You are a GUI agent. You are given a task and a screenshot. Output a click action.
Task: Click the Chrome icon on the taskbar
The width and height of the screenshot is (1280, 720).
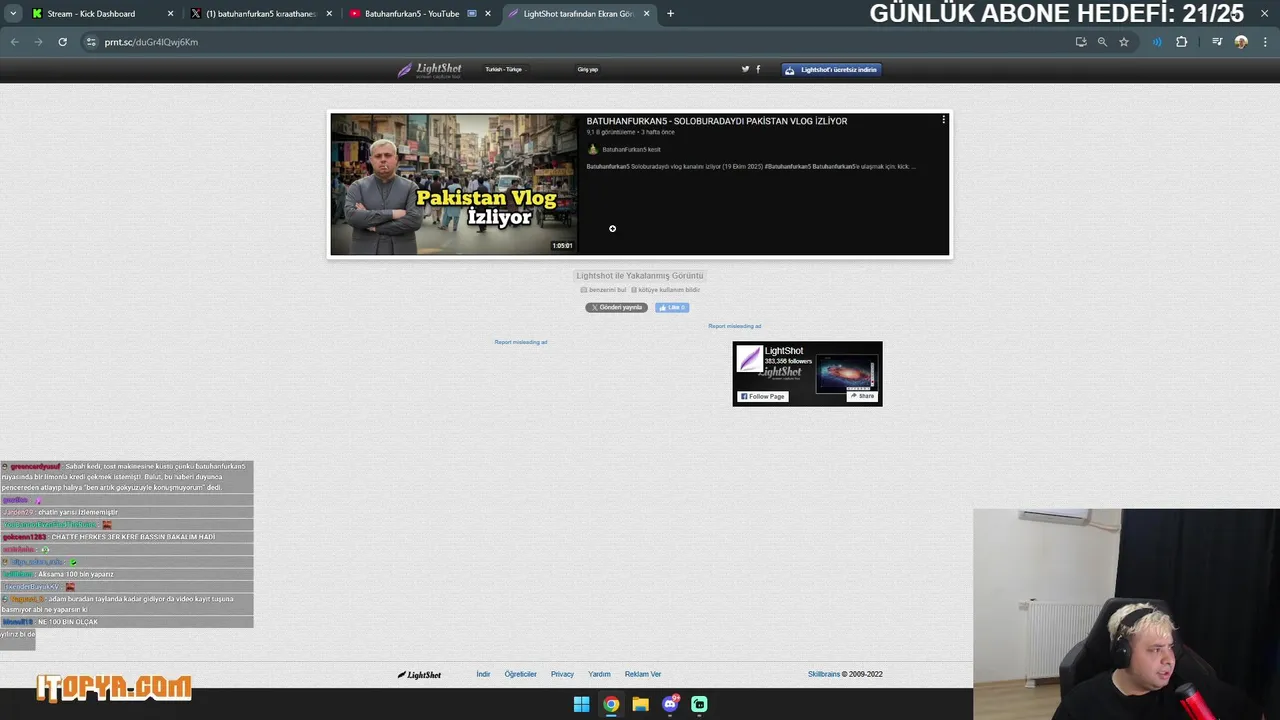tap(611, 704)
